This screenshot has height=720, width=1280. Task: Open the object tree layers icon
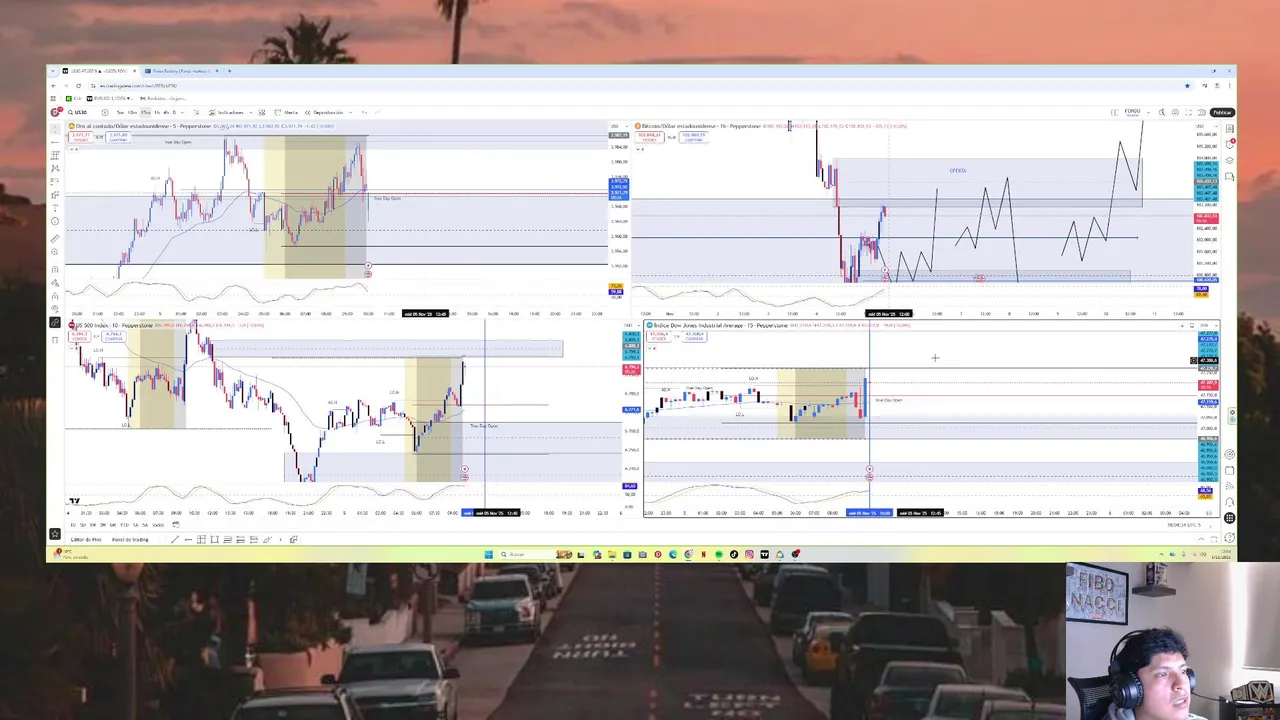pyautogui.click(x=1230, y=160)
